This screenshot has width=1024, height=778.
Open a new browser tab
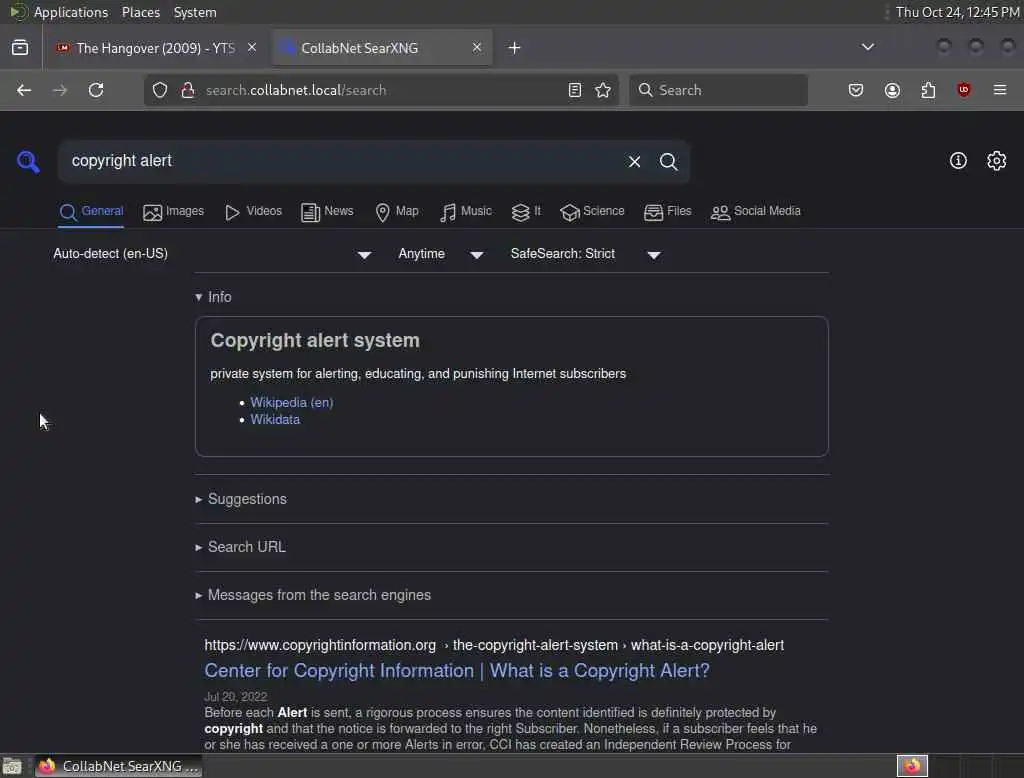click(x=515, y=48)
